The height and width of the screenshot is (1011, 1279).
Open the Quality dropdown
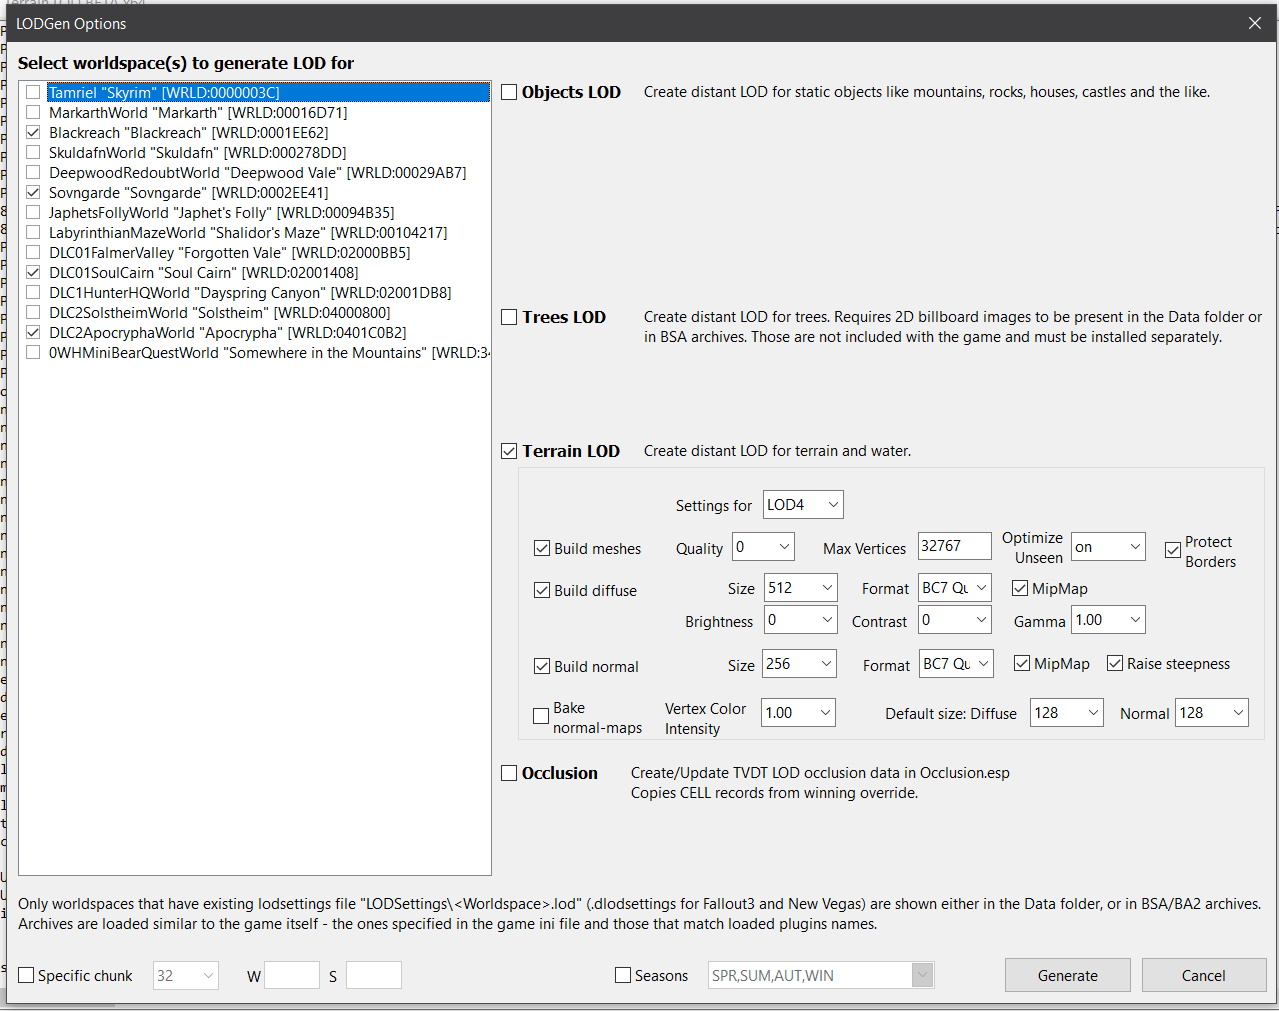pos(763,547)
